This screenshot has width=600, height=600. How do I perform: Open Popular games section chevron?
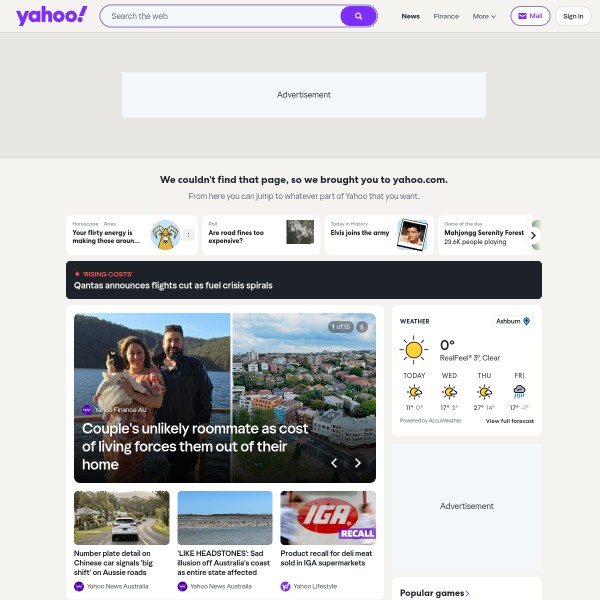[467, 593]
